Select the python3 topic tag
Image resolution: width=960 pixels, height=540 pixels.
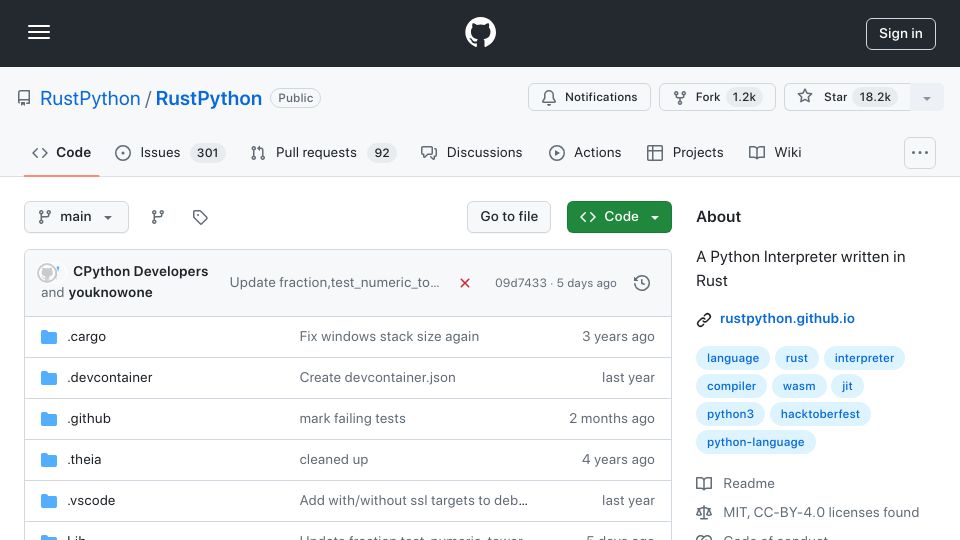click(730, 414)
